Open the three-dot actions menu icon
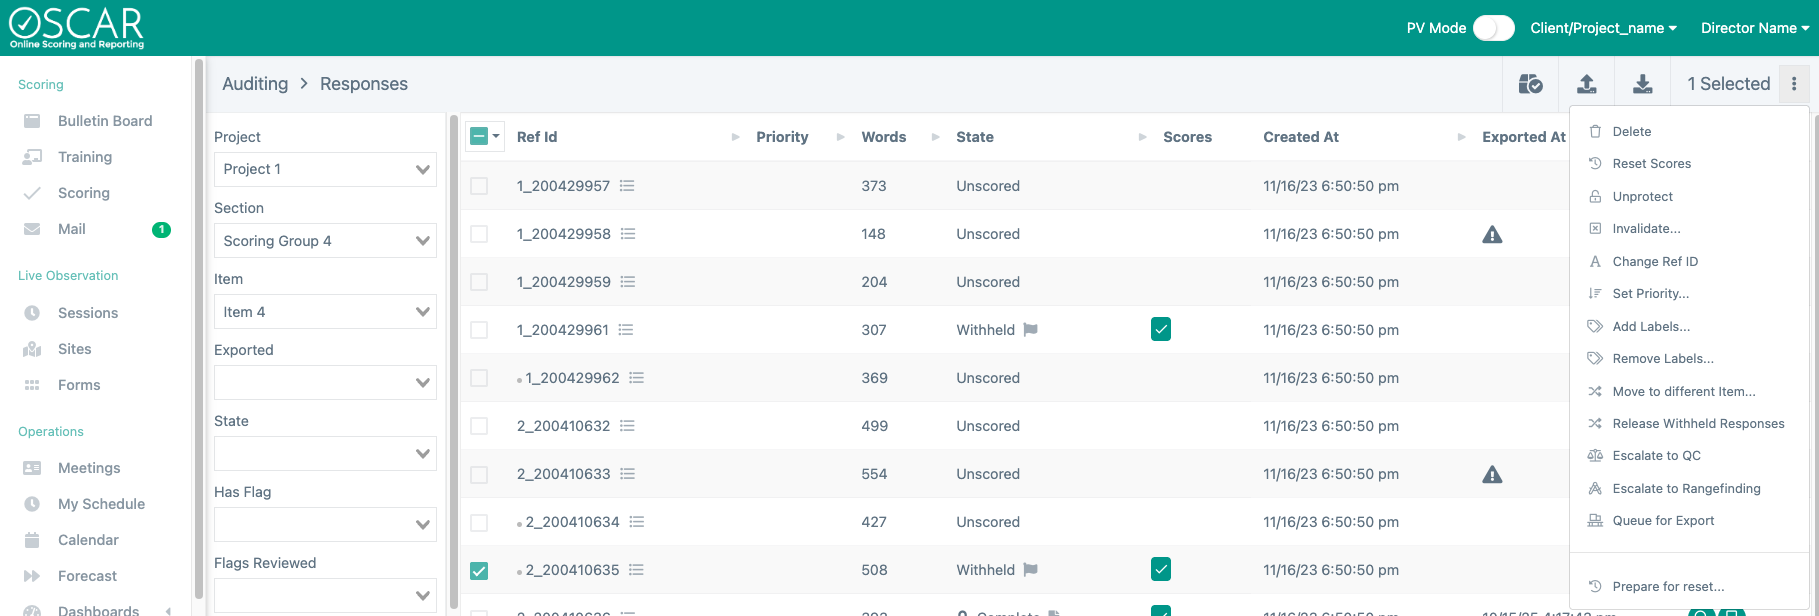Image resolution: width=1819 pixels, height=616 pixels. 1794,84
